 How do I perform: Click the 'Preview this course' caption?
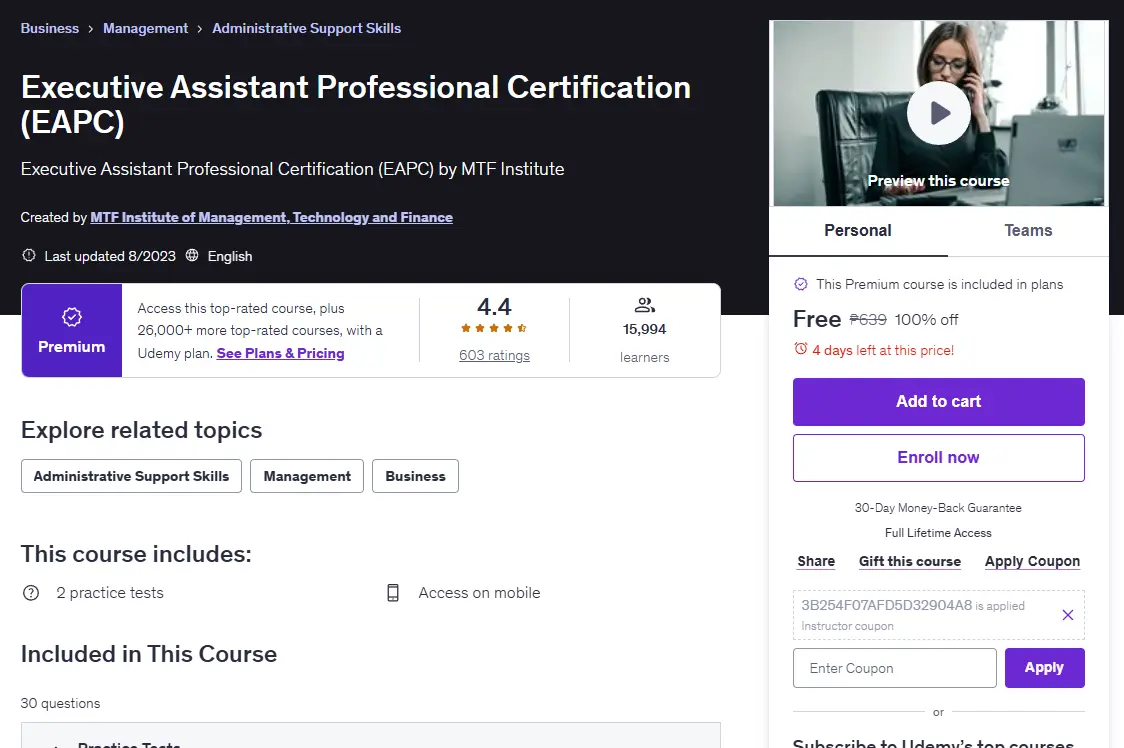click(938, 181)
